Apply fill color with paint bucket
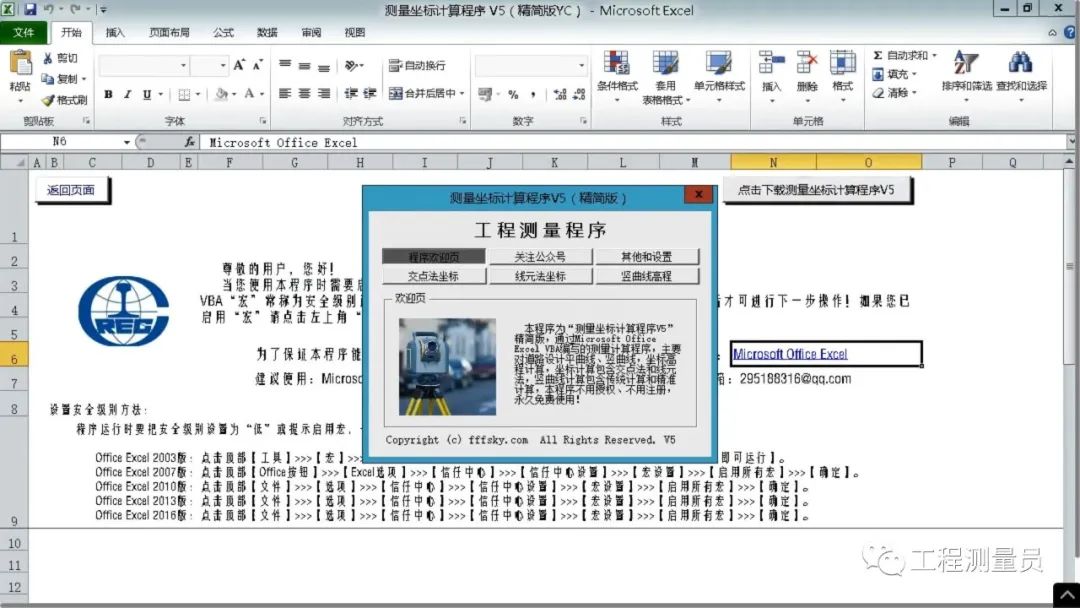This screenshot has height=608, width=1080. click(221, 94)
